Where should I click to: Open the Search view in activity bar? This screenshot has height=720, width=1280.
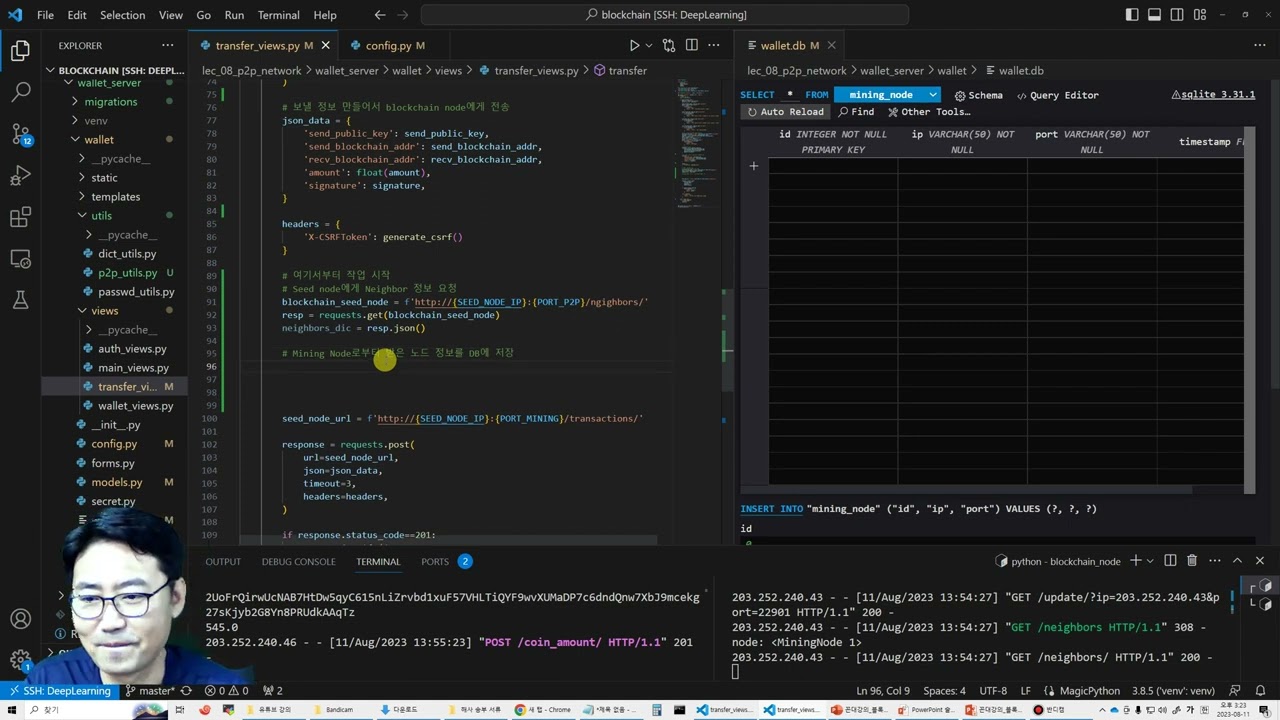[20, 92]
